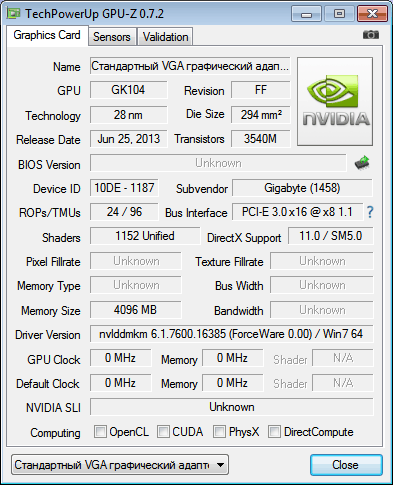Click the GPU Clock 0 MHz field
The width and height of the screenshot is (393, 485).
tap(120, 358)
